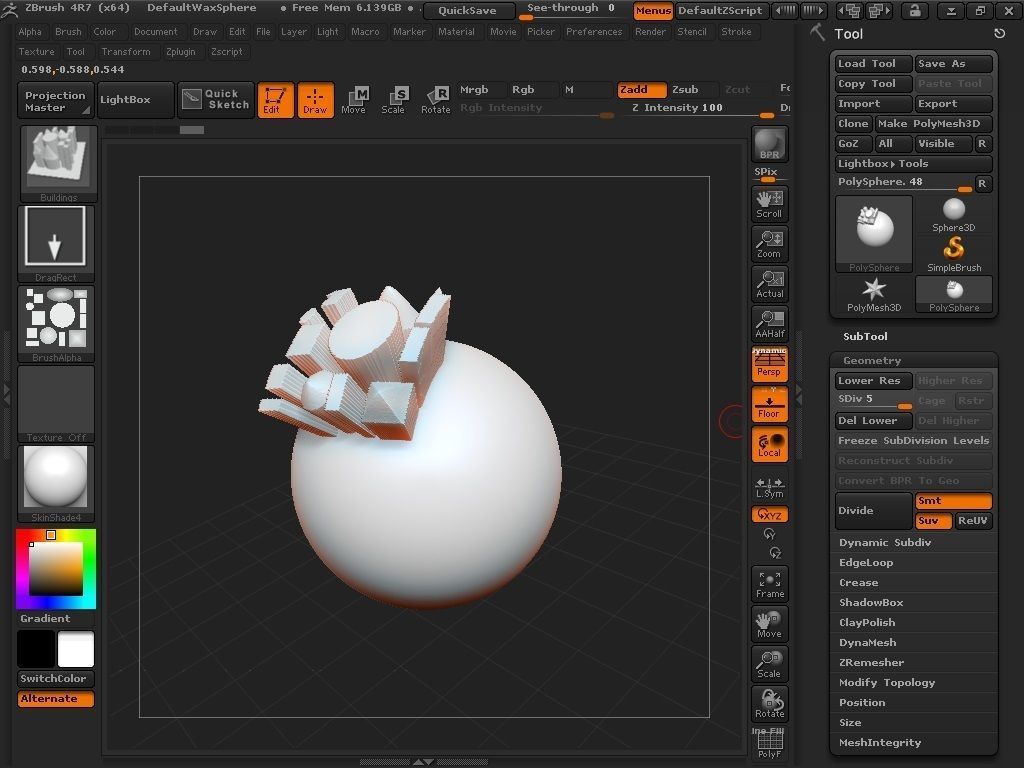Click the Frame mesh icon
This screenshot has width=1024, height=768.
[x=769, y=584]
